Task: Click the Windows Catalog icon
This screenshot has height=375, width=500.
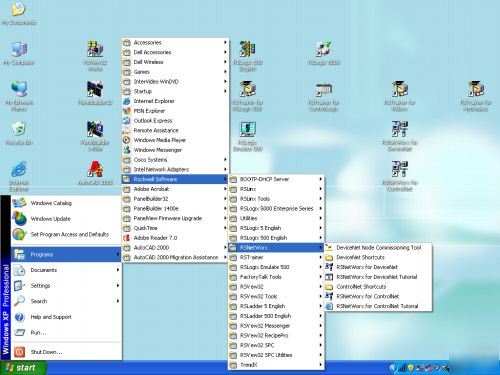Action: (19, 203)
